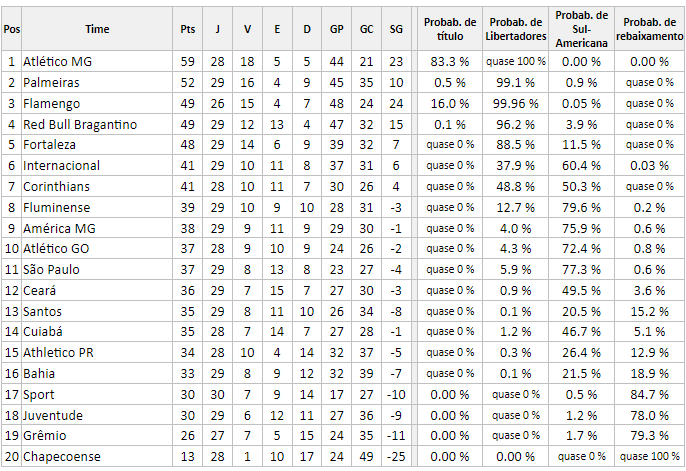Click the SG column header
Screen dimensions: 686x471
(x=396, y=29)
